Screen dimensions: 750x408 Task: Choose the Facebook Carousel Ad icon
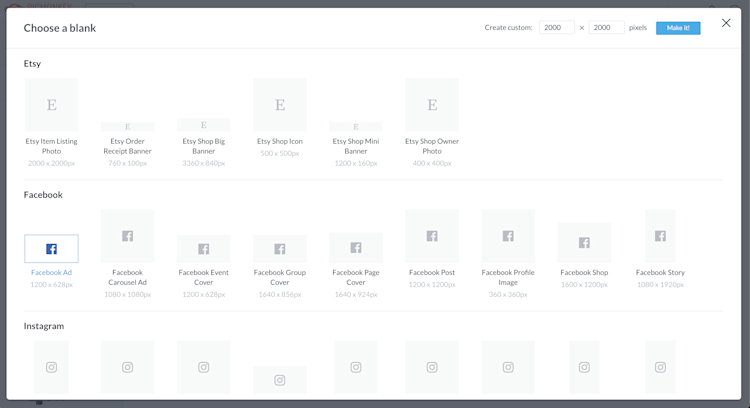[127, 237]
